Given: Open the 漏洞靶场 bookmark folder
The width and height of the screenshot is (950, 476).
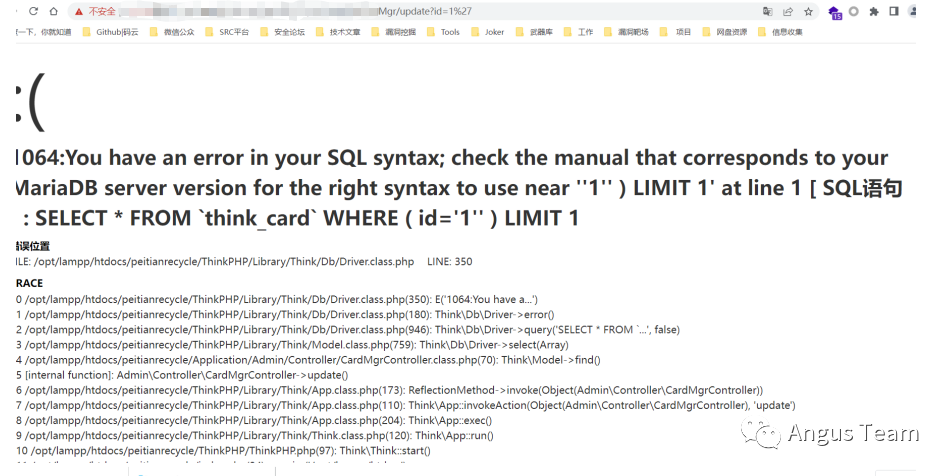Looking at the screenshot, I should click(626, 32).
